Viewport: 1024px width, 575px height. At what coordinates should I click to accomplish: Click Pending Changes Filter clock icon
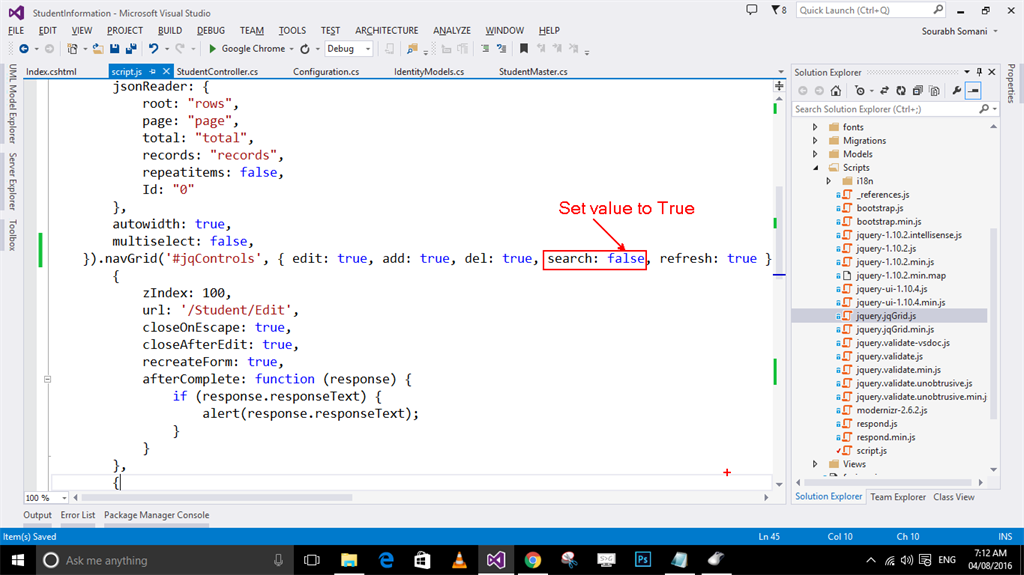point(860,91)
